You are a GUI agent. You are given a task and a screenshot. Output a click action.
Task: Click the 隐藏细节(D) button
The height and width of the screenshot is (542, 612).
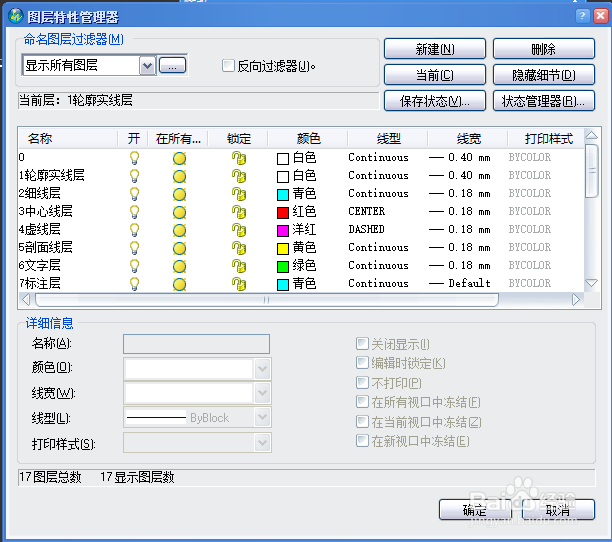click(544, 75)
